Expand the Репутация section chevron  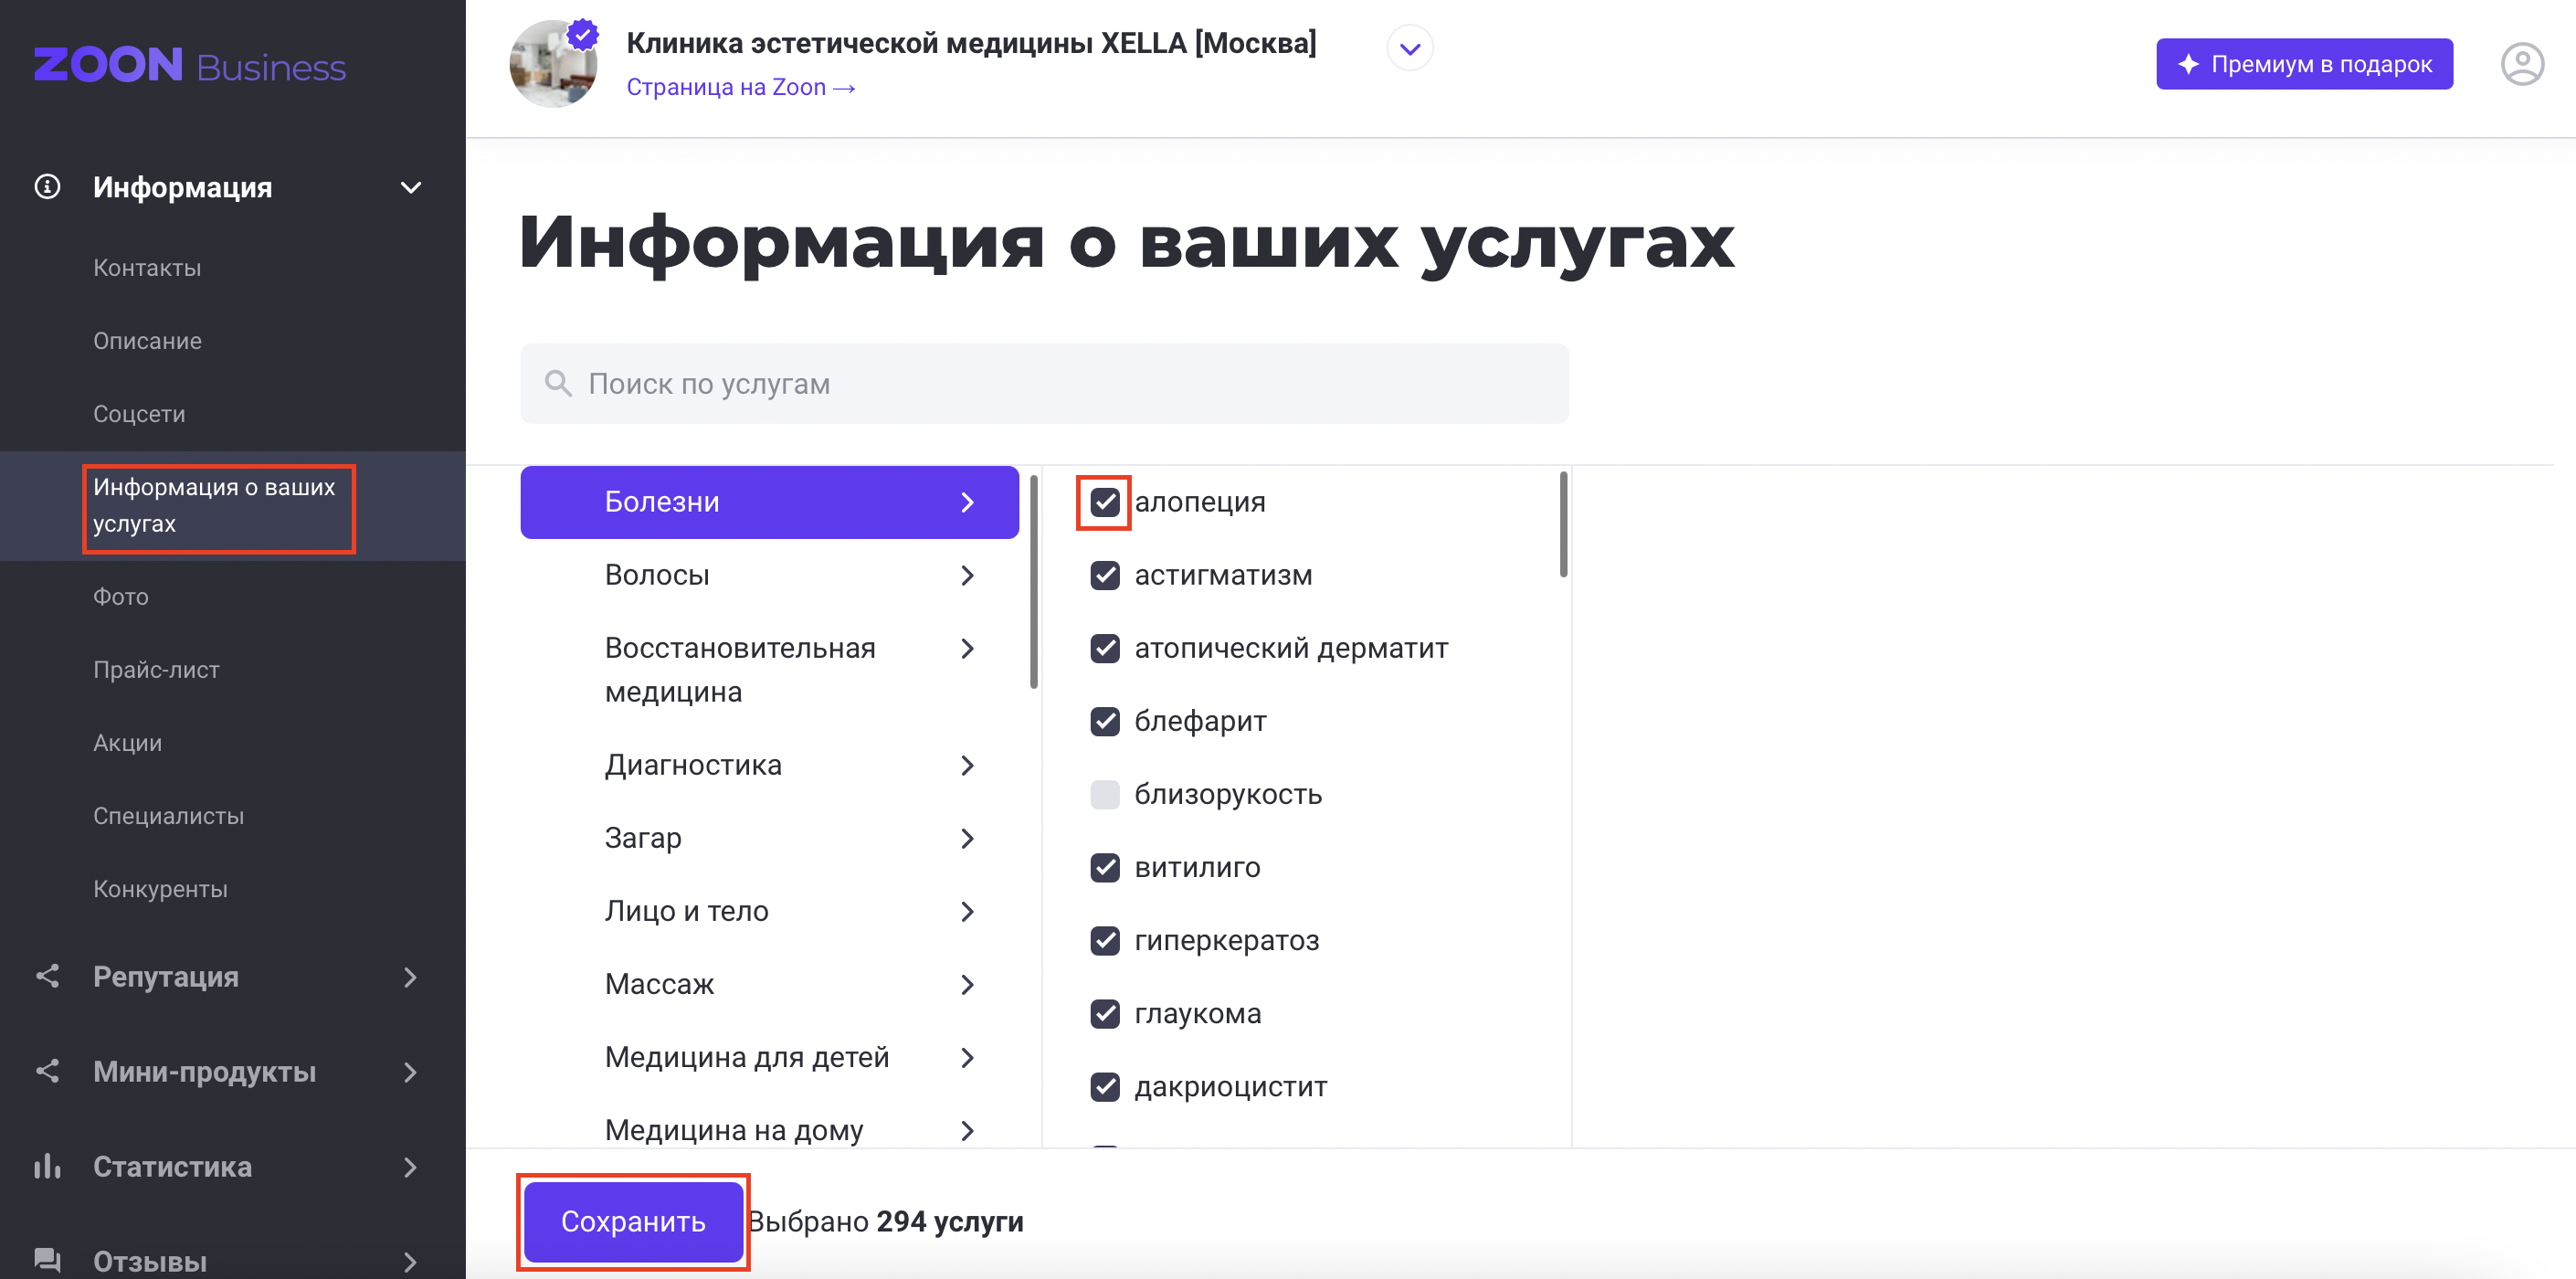pyautogui.click(x=410, y=977)
